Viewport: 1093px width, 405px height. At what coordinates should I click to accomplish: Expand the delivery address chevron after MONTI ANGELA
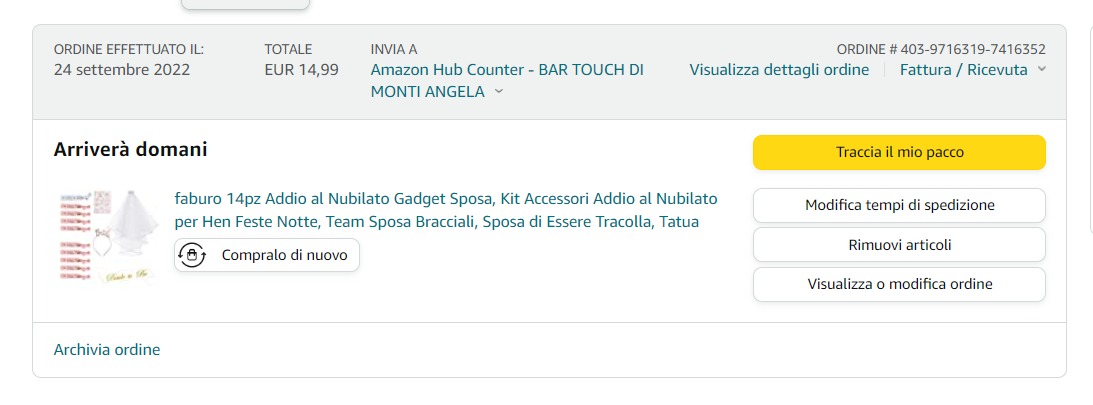pos(499,92)
